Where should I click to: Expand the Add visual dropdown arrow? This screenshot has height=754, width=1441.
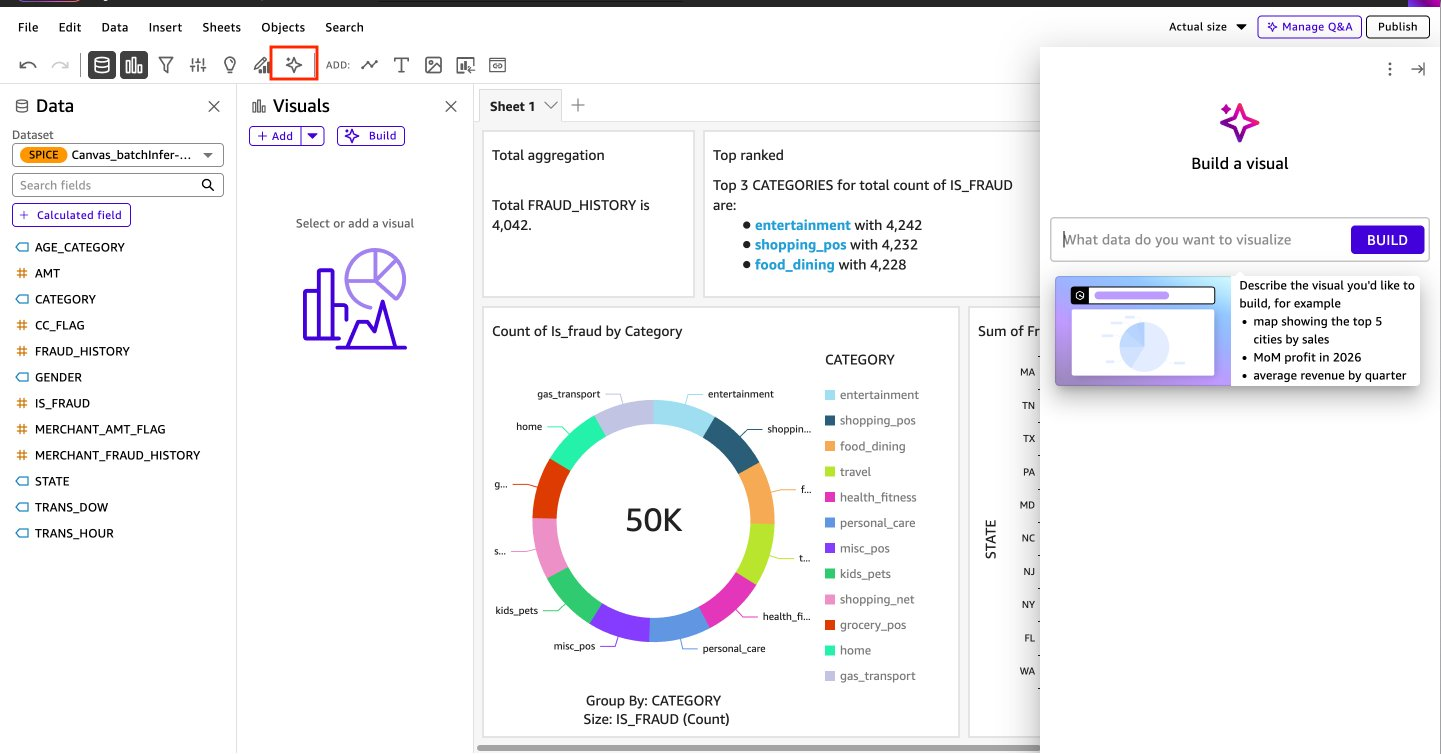313,136
